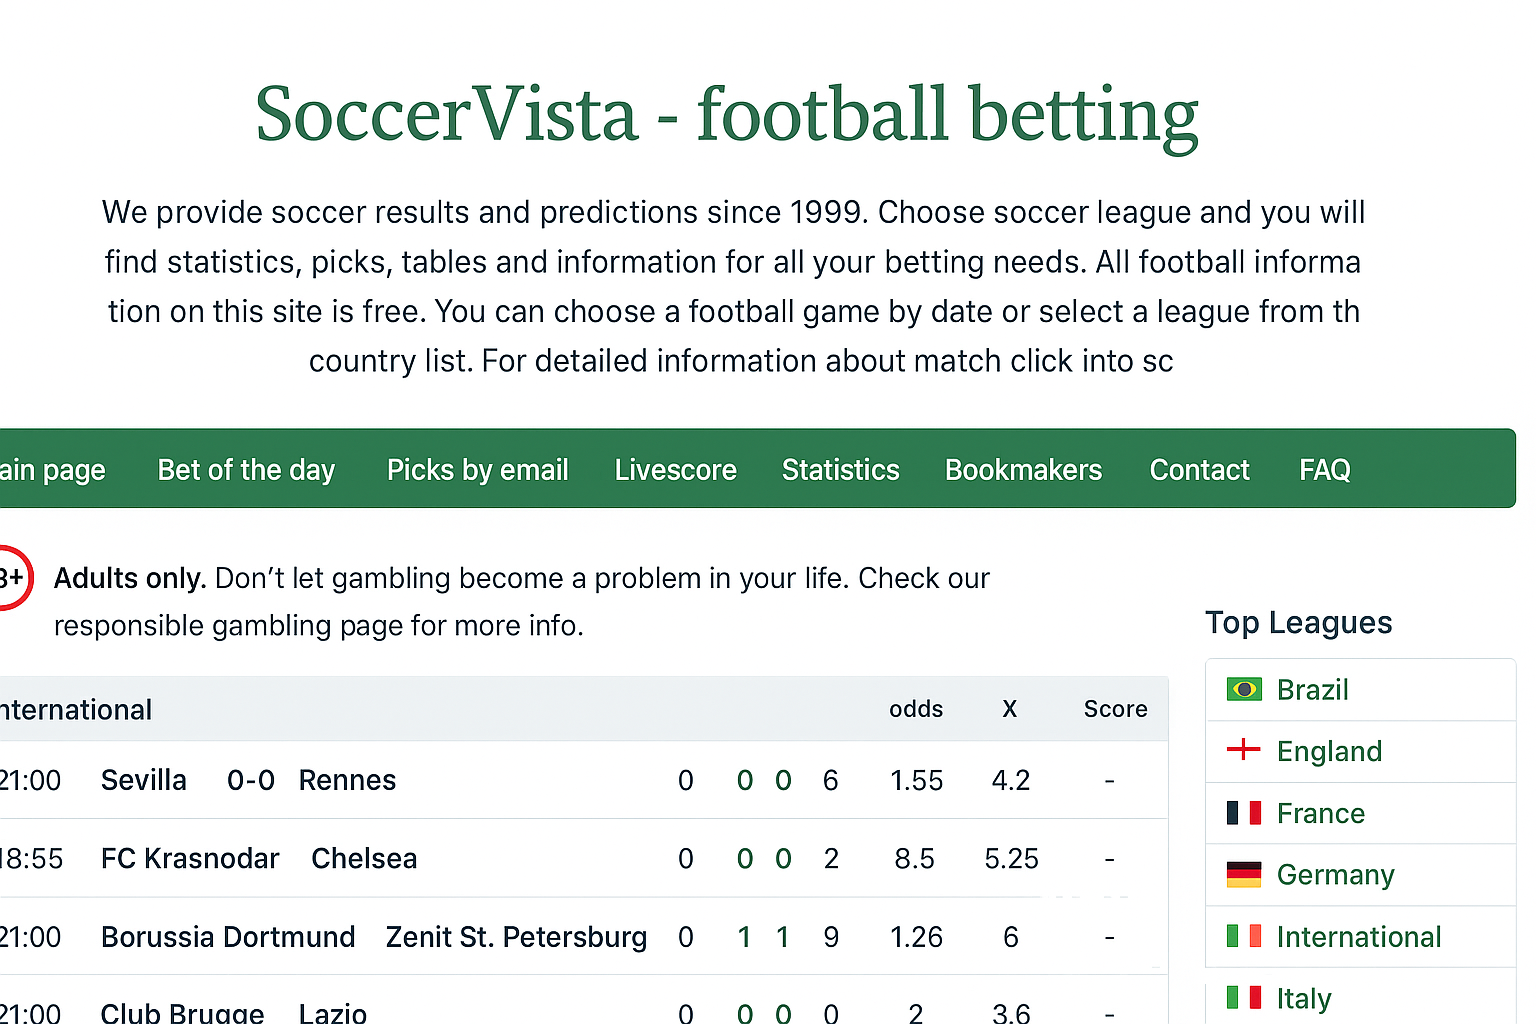The width and height of the screenshot is (1536, 1024).
Task: Select Statistics in navigation bar
Action: click(840, 470)
